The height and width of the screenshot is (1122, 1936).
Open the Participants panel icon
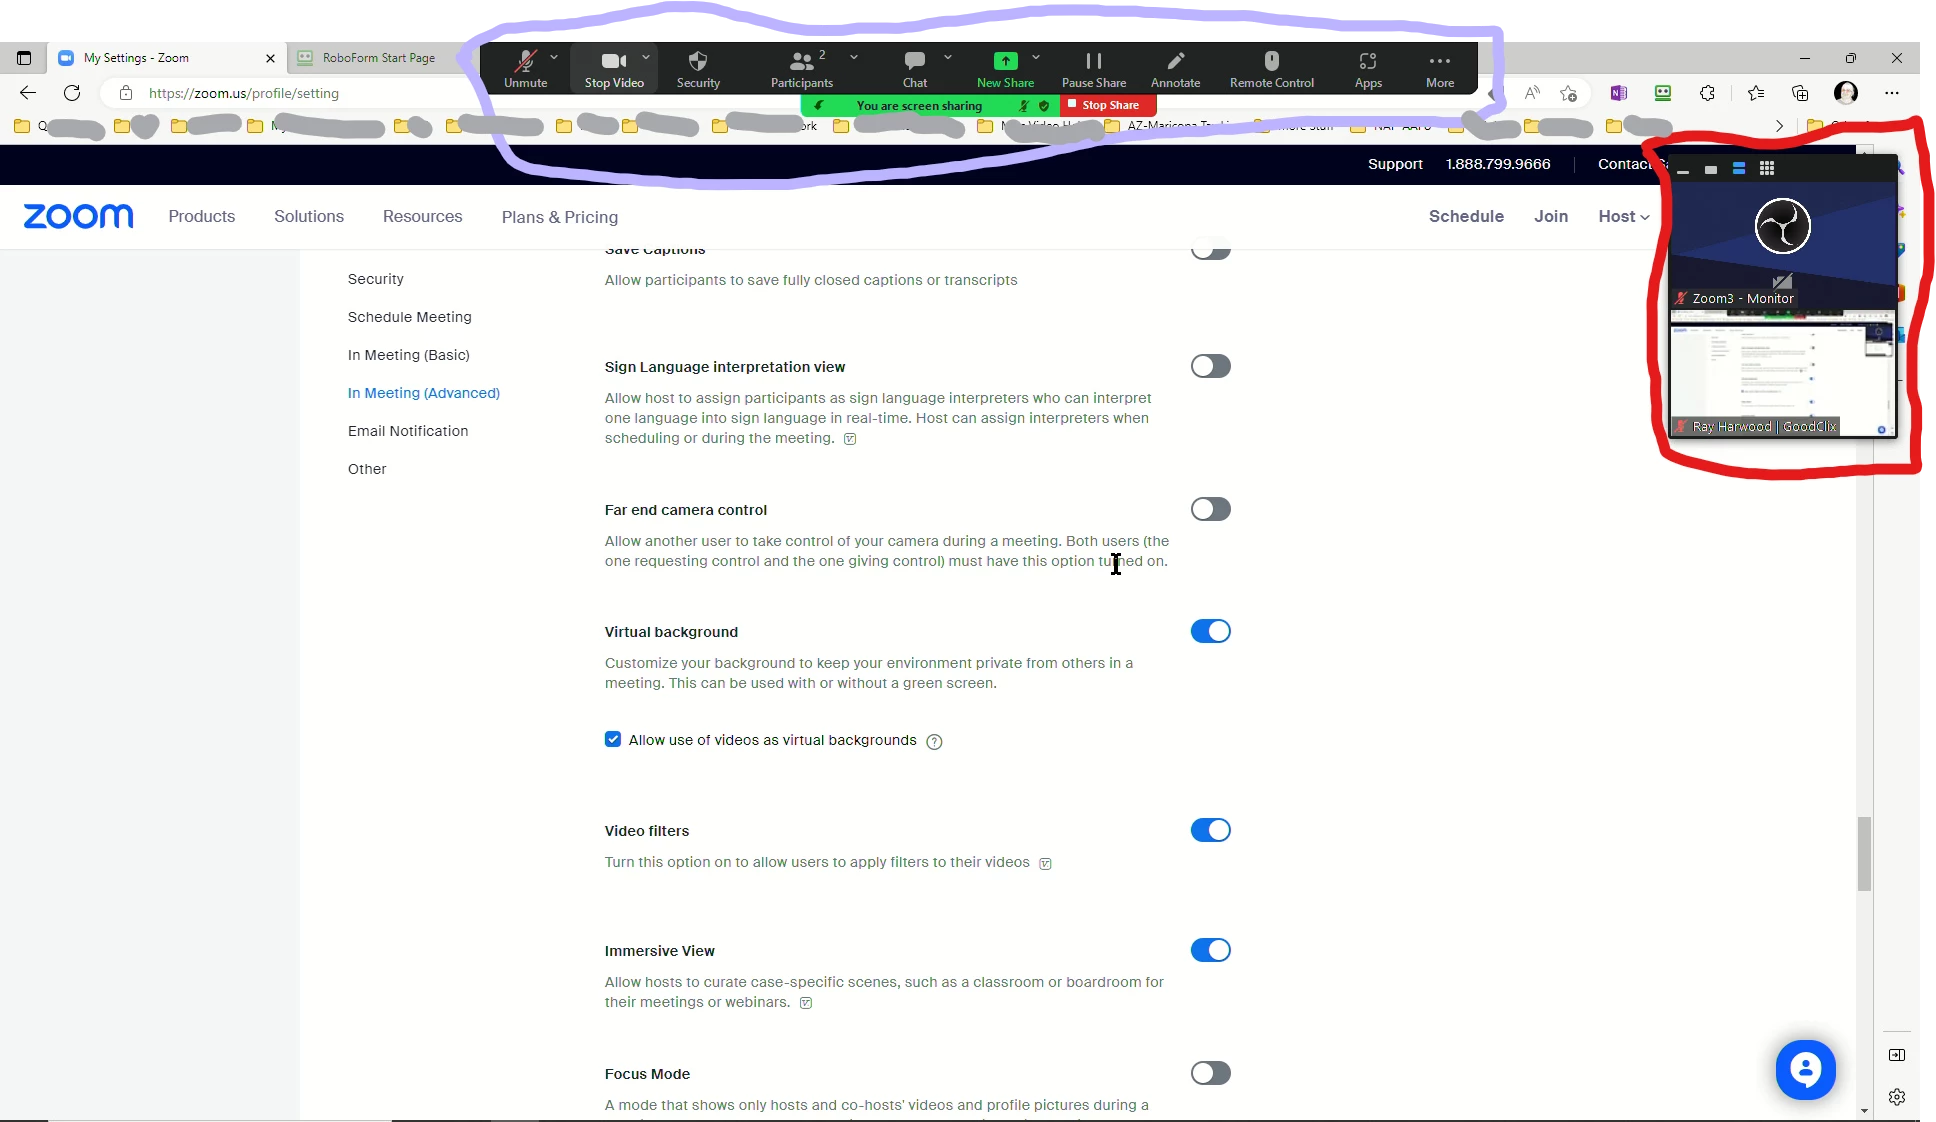(801, 62)
